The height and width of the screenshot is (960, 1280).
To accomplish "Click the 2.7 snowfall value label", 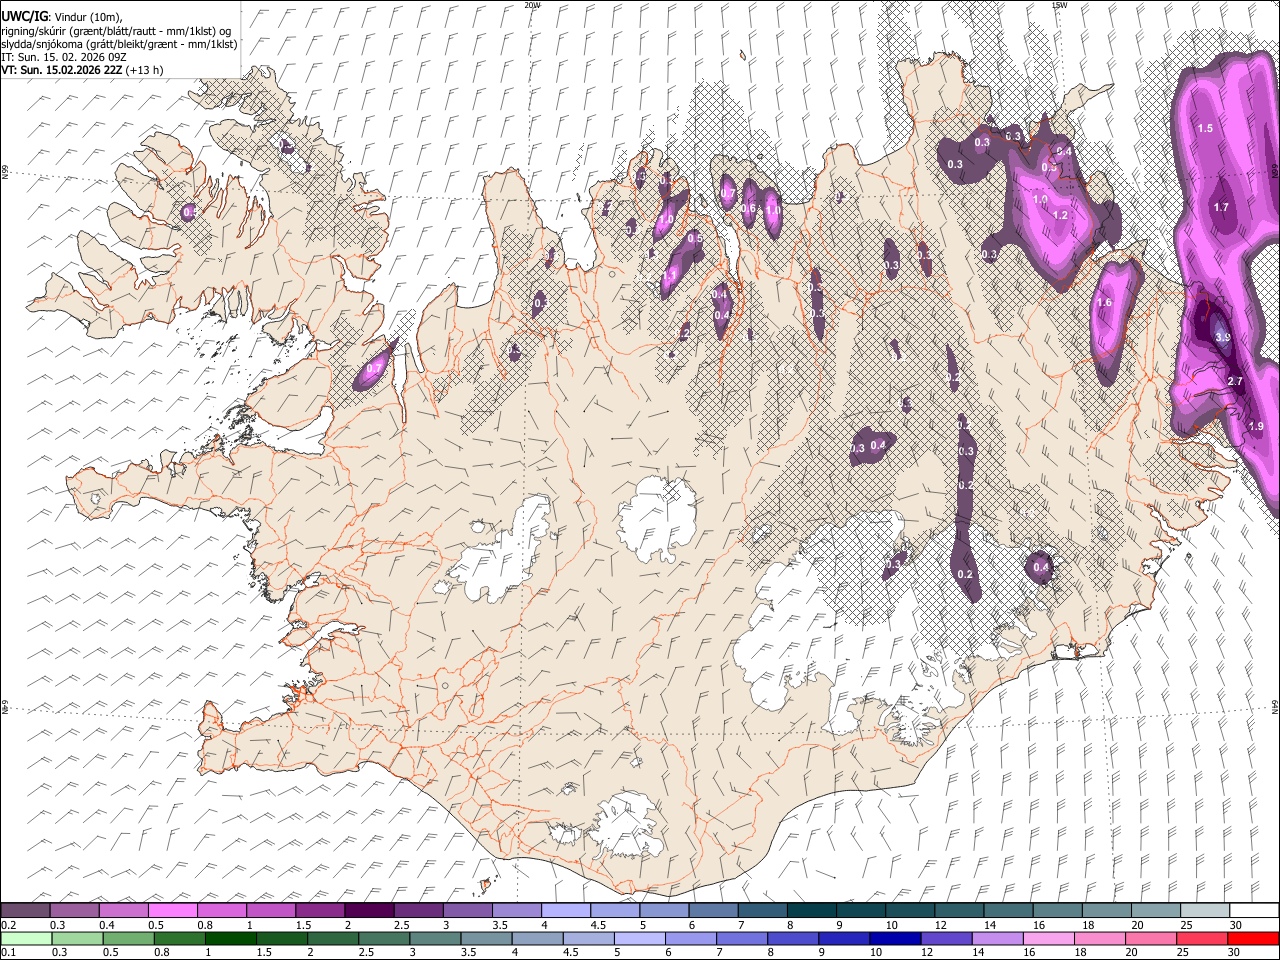I will 1234,381.
